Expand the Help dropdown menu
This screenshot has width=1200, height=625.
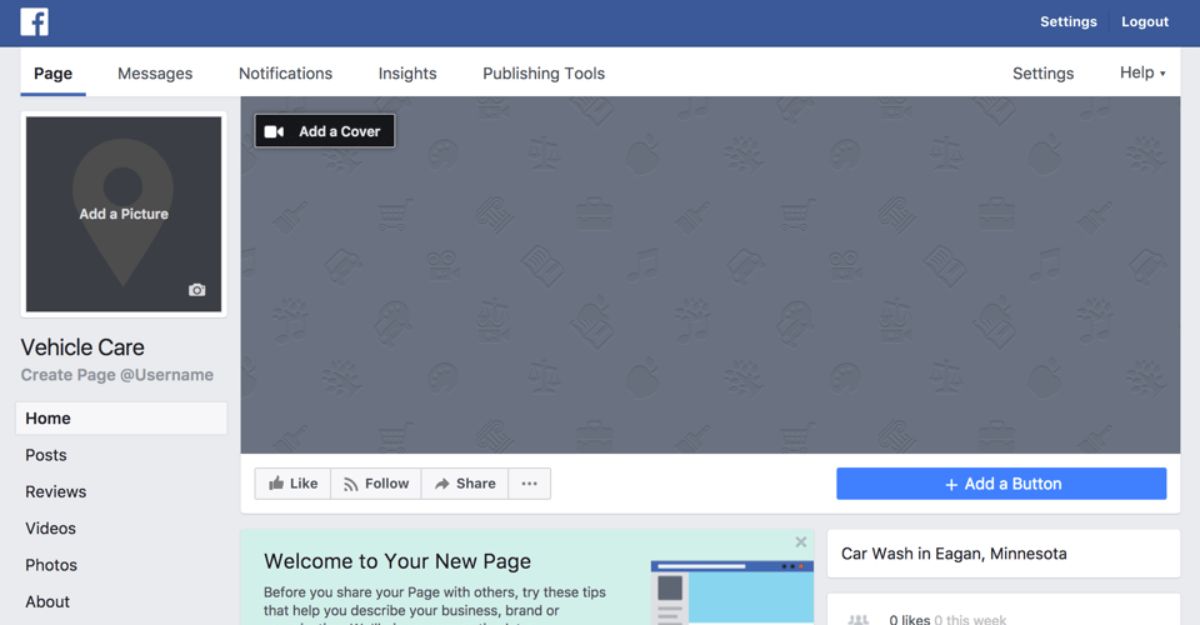(x=1142, y=73)
